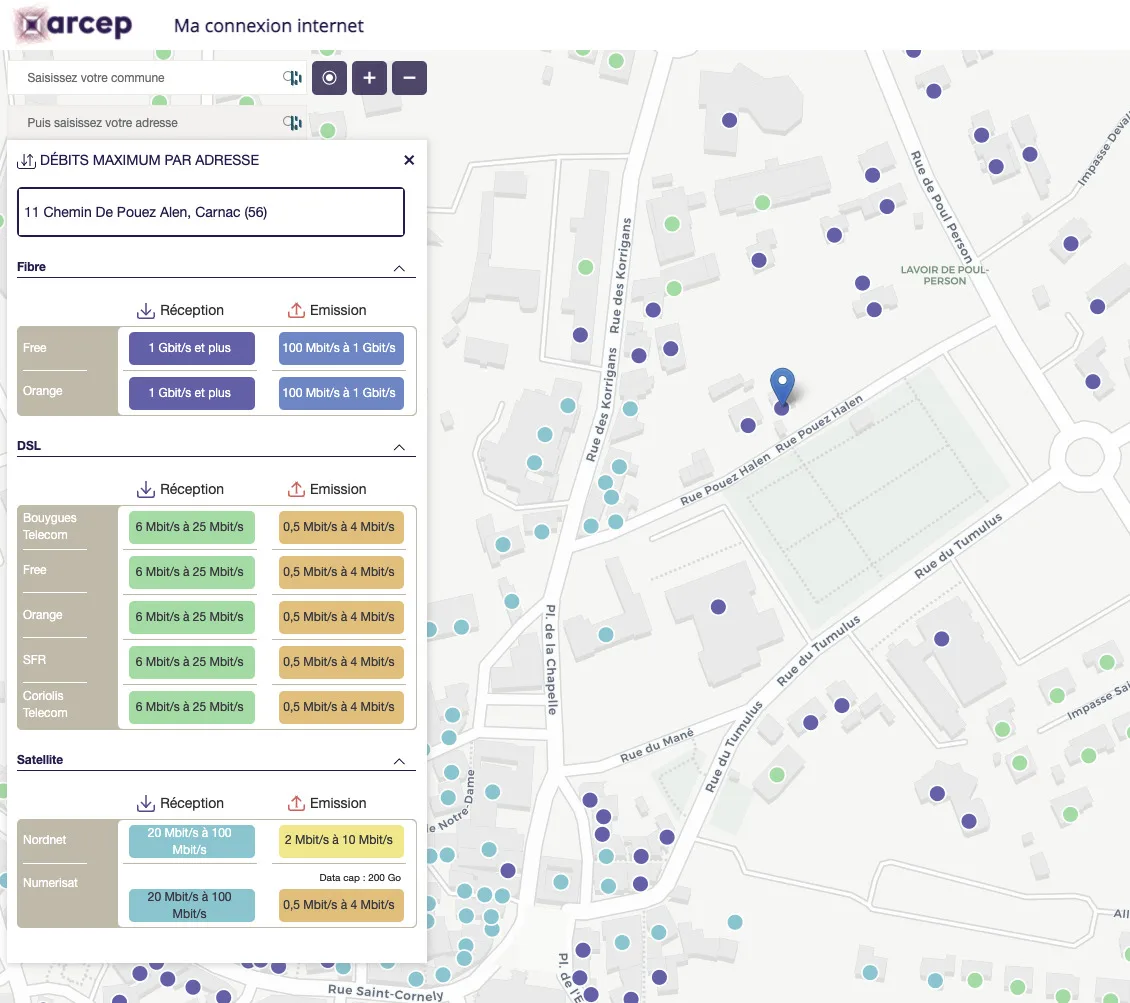
Task: Click the Arcep logo
Action: 74,24
